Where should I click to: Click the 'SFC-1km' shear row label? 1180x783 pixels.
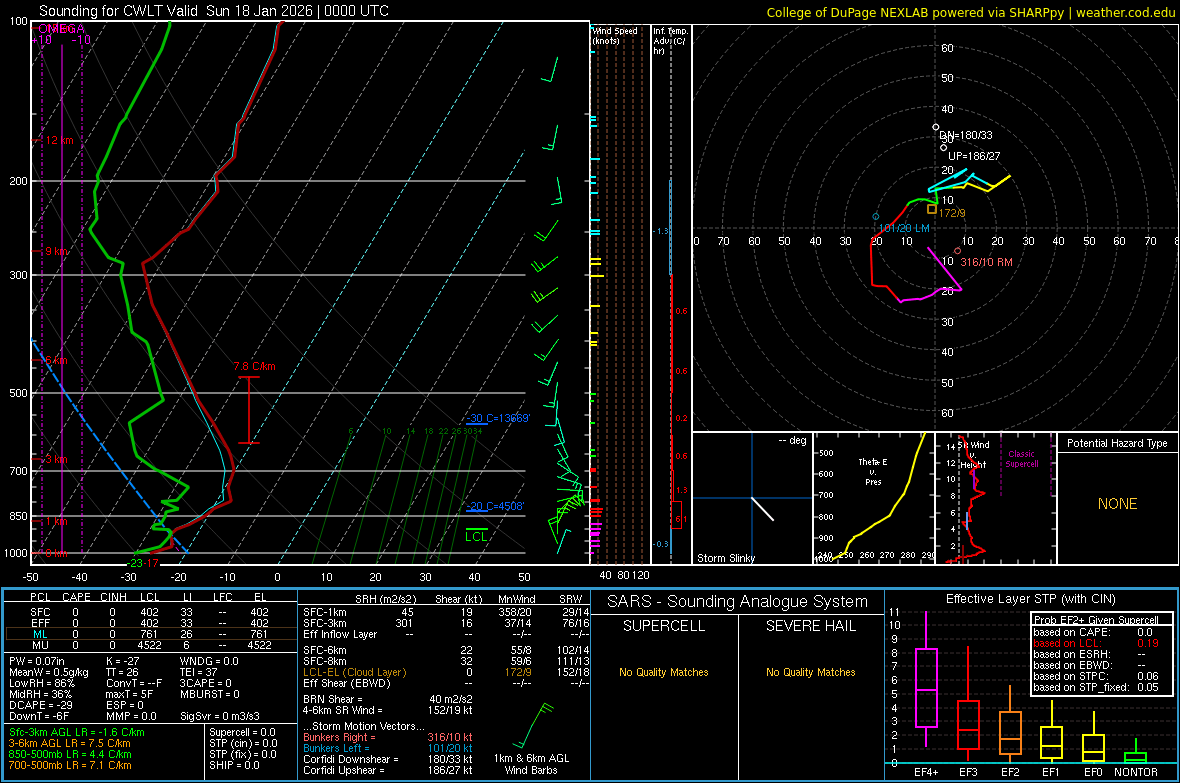[x=325, y=612]
